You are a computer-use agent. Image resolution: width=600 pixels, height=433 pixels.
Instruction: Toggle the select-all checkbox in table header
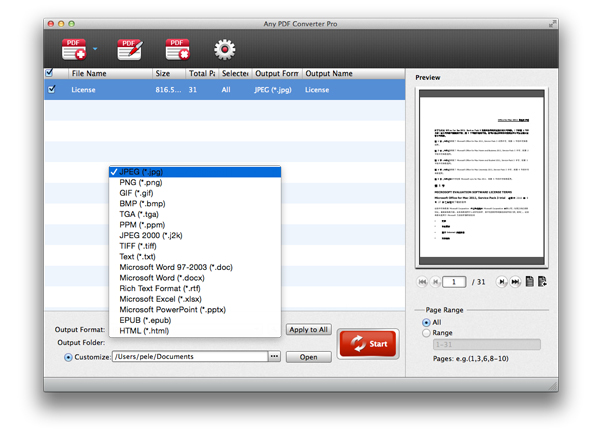coord(49,72)
